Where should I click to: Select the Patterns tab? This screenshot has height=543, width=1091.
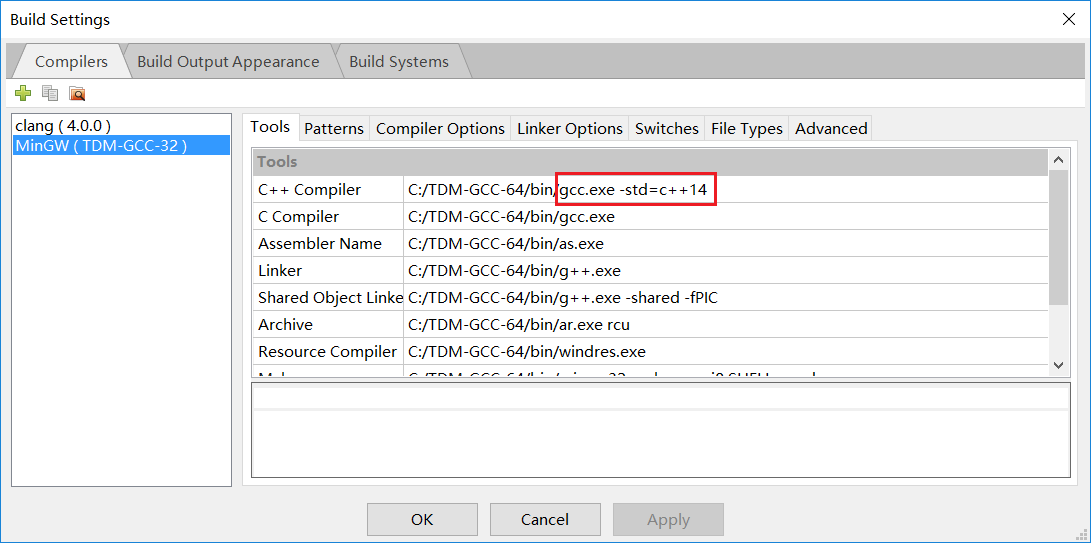tap(334, 128)
